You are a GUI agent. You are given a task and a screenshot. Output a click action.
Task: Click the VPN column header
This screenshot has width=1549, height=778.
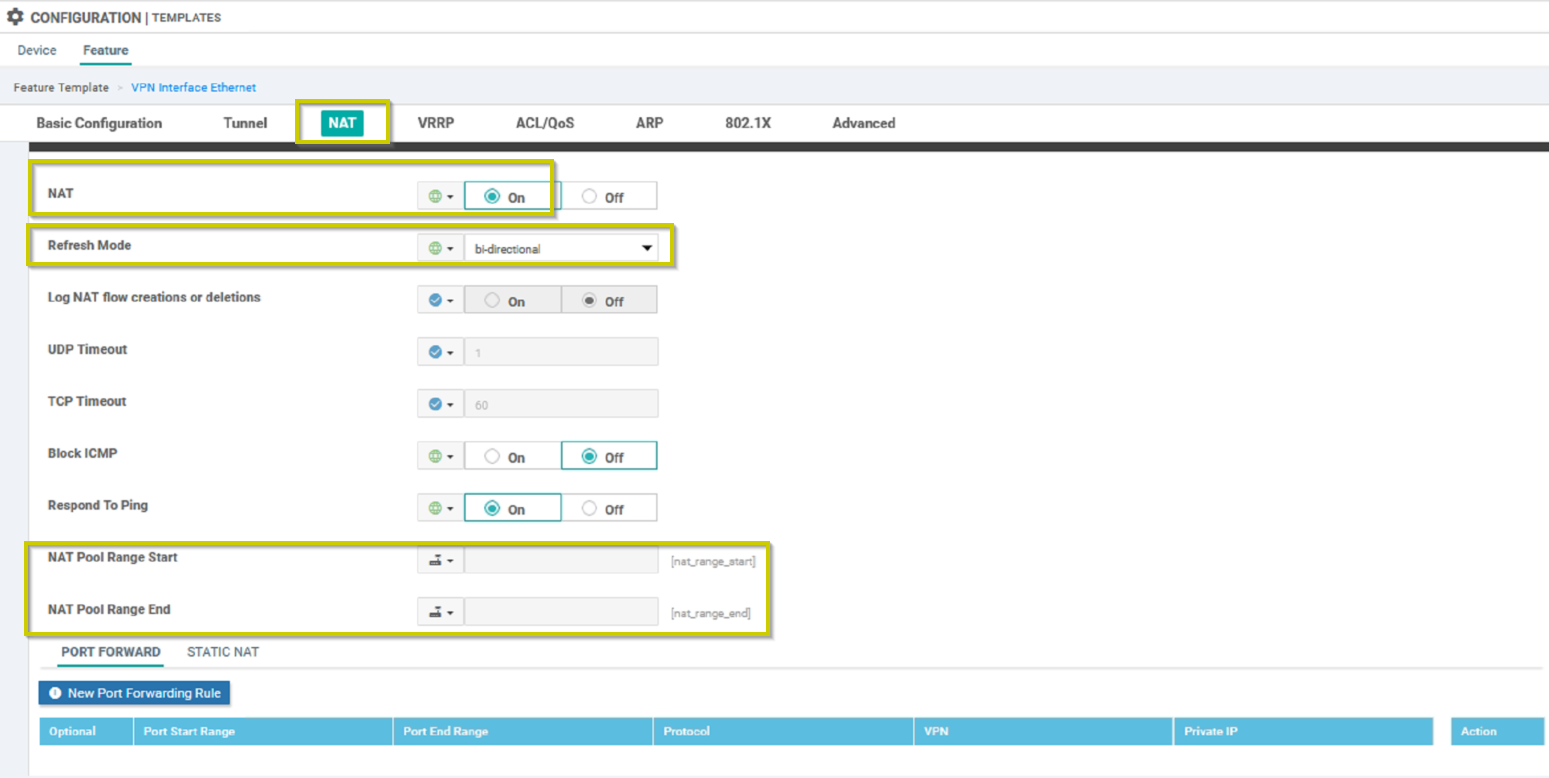click(x=1043, y=731)
